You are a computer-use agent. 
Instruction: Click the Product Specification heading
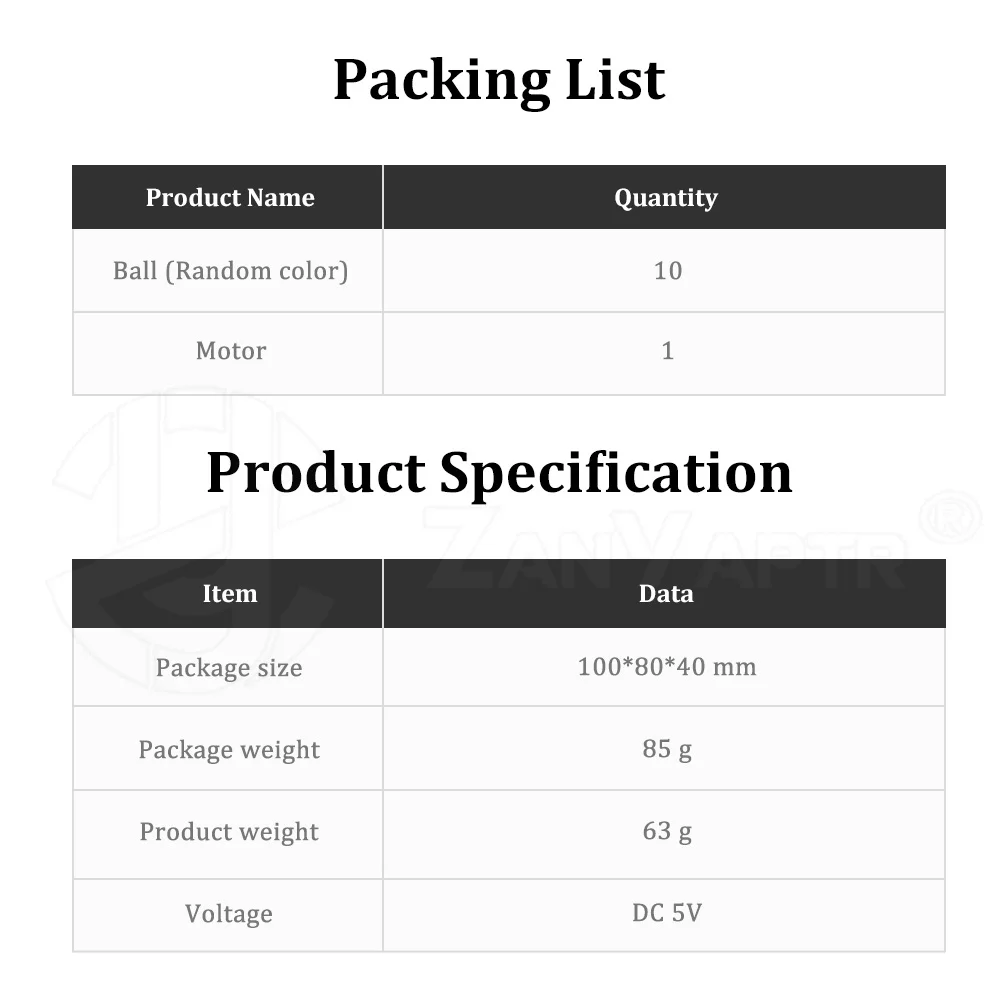pyautogui.click(x=498, y=472)
